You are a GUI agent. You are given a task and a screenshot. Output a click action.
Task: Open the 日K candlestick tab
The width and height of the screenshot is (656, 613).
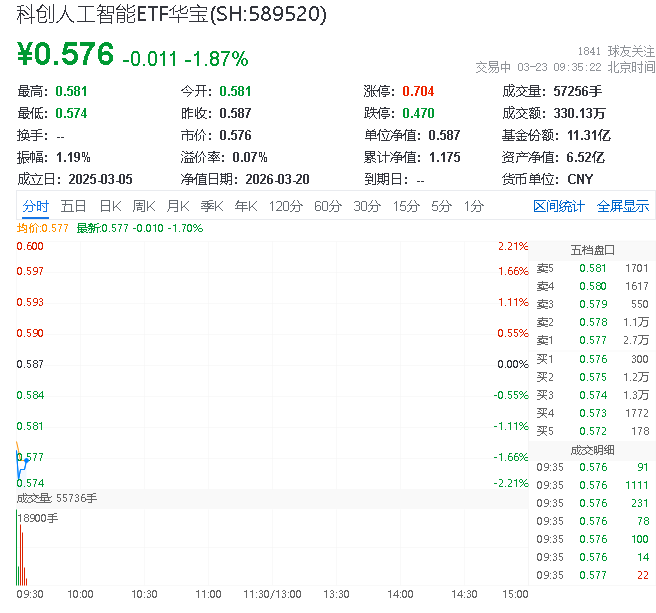110,207
